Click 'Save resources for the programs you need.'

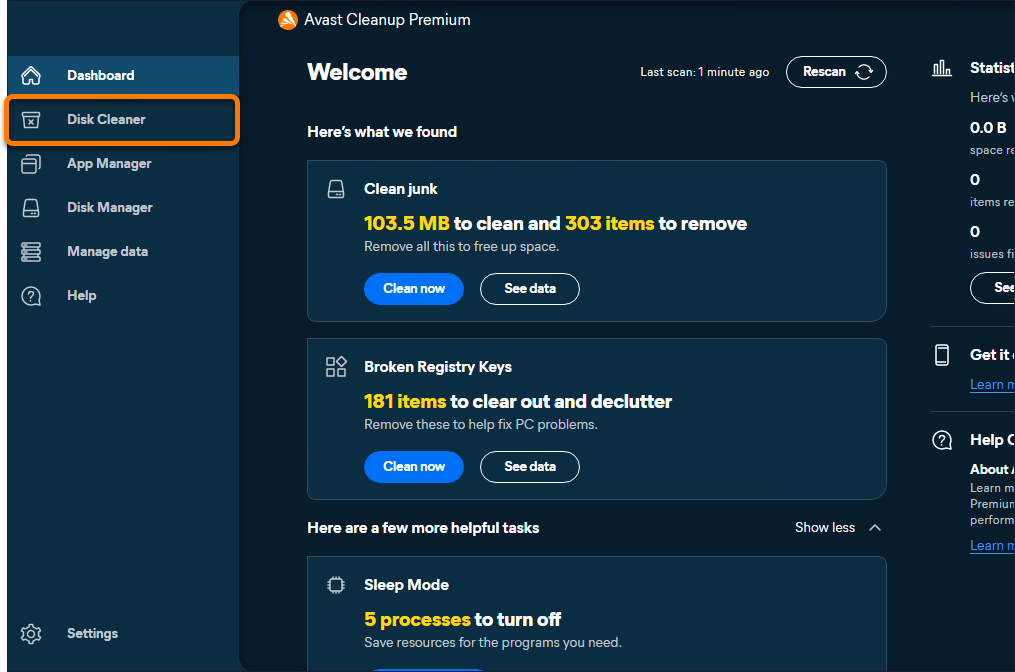(x=493, y=643)
